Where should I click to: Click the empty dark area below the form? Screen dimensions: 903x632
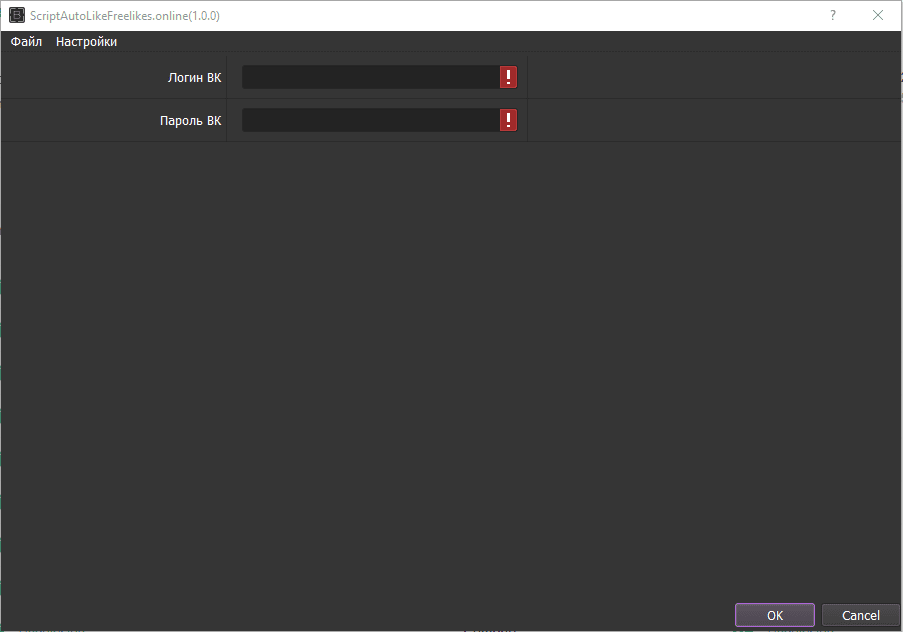(450, 370)
